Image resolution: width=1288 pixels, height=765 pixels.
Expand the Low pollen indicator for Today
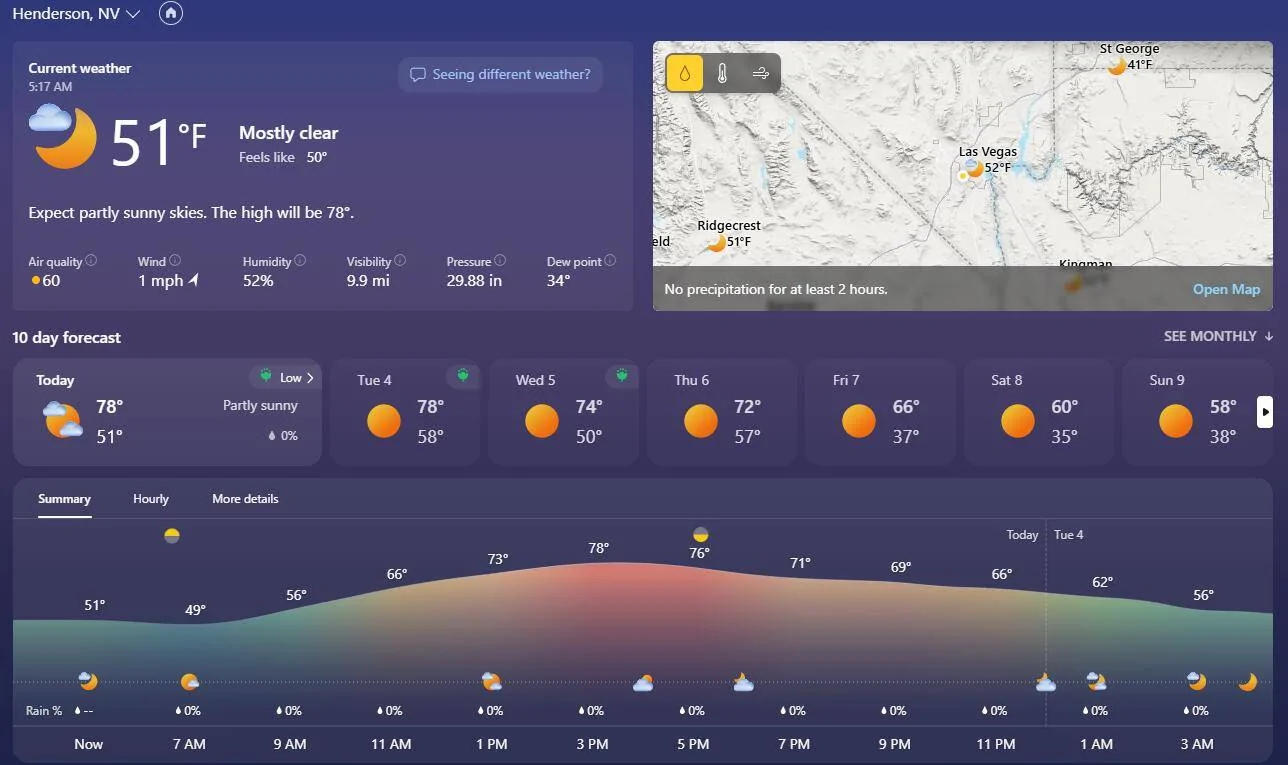click(x=285, y=377)
